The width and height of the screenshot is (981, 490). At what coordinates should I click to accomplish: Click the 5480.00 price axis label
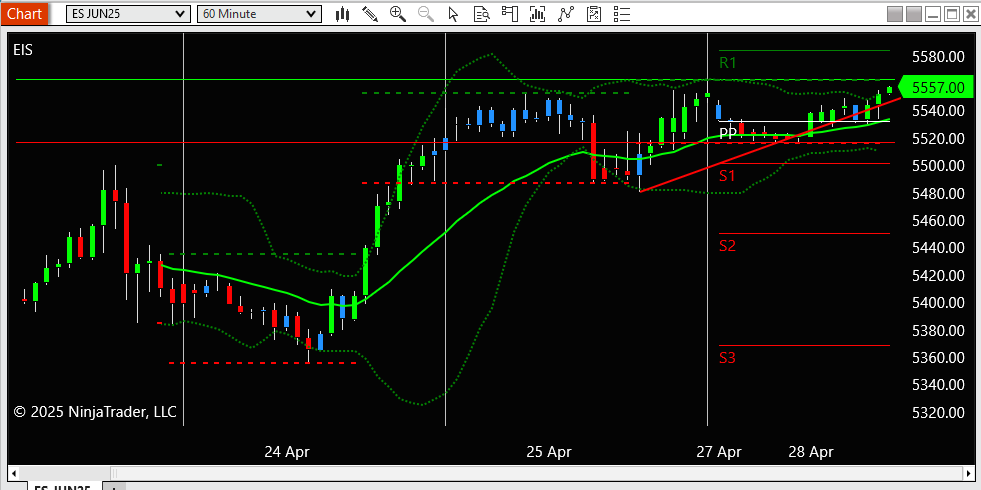pos(938,193)
